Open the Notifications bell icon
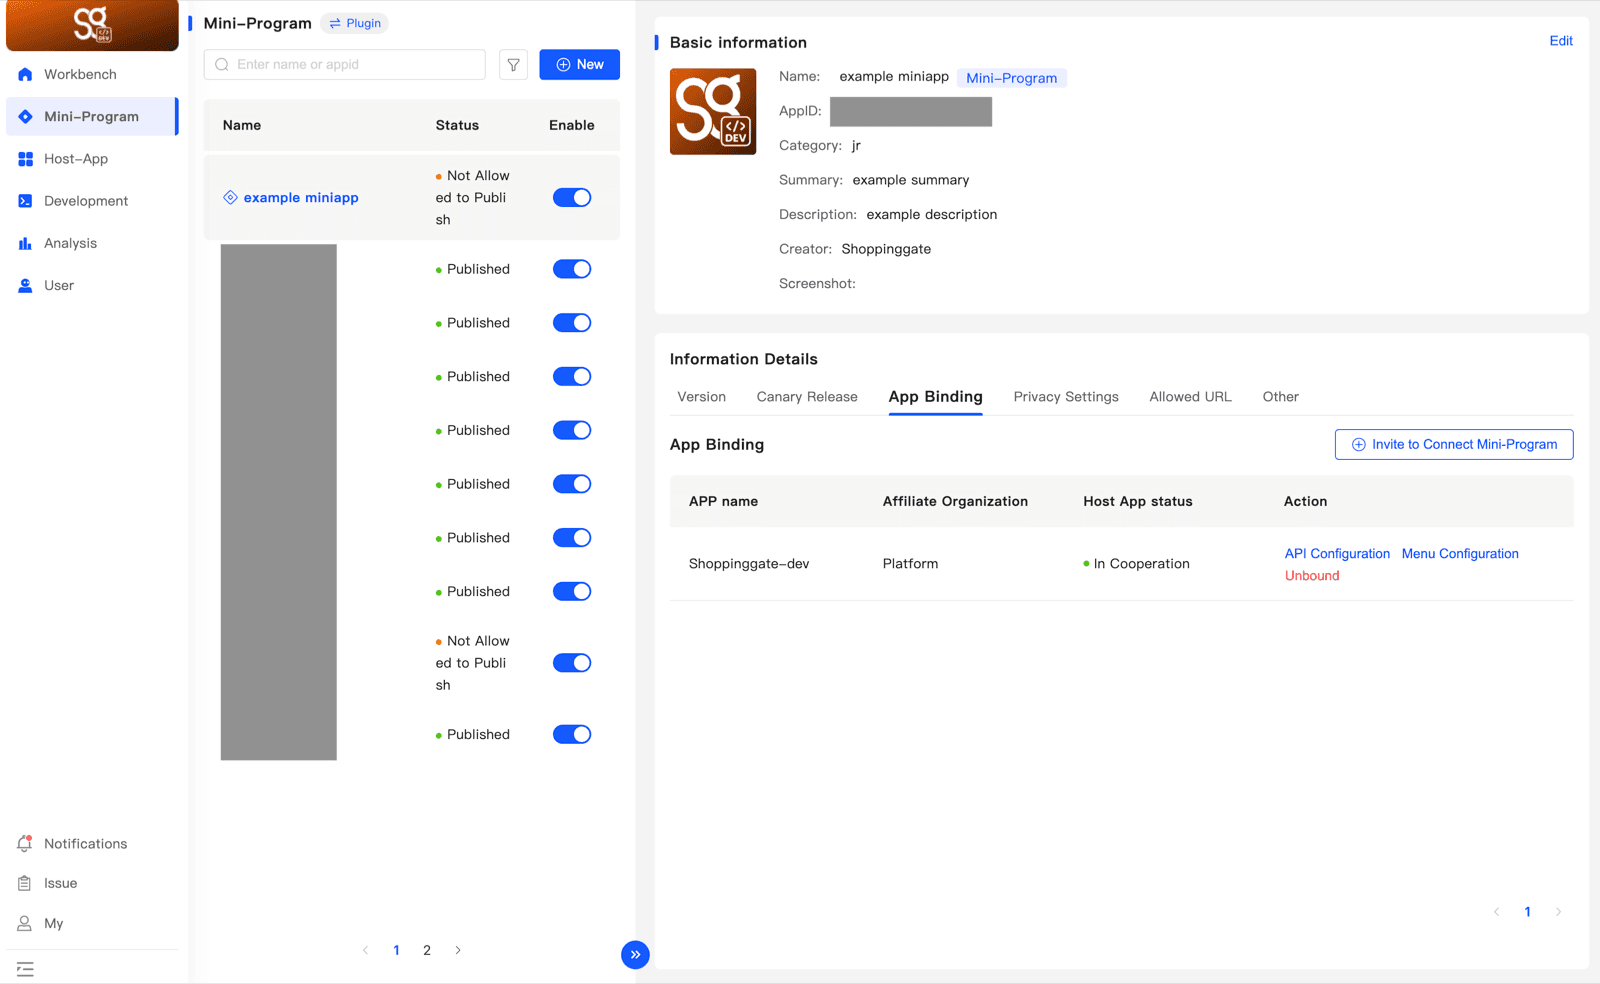Viewport: 1600px width, 984px height. coord(25,843)
